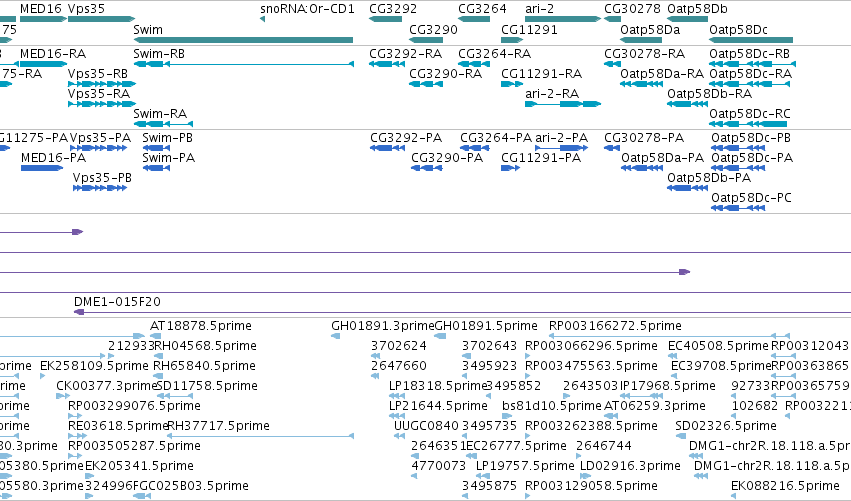Click the Oatp58Dc-PC protein label
Image resolution: width=851 pixels, height=501 pixels.
751,198
